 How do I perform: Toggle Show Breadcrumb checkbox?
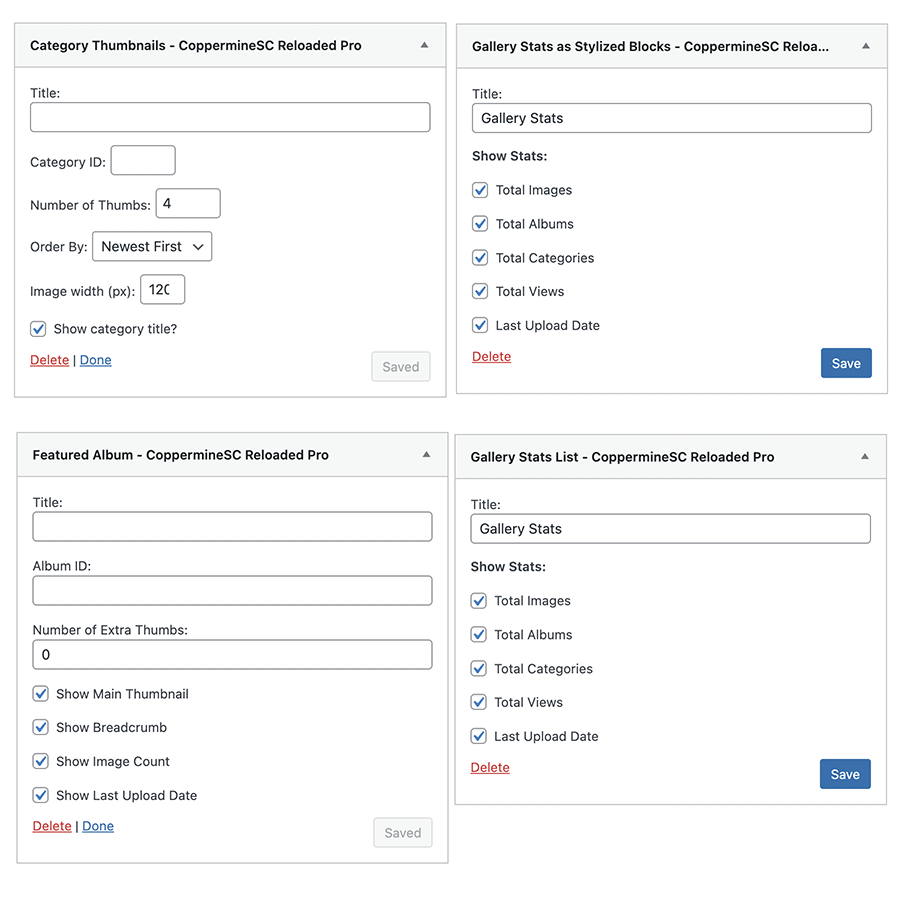tap(41, 728)
